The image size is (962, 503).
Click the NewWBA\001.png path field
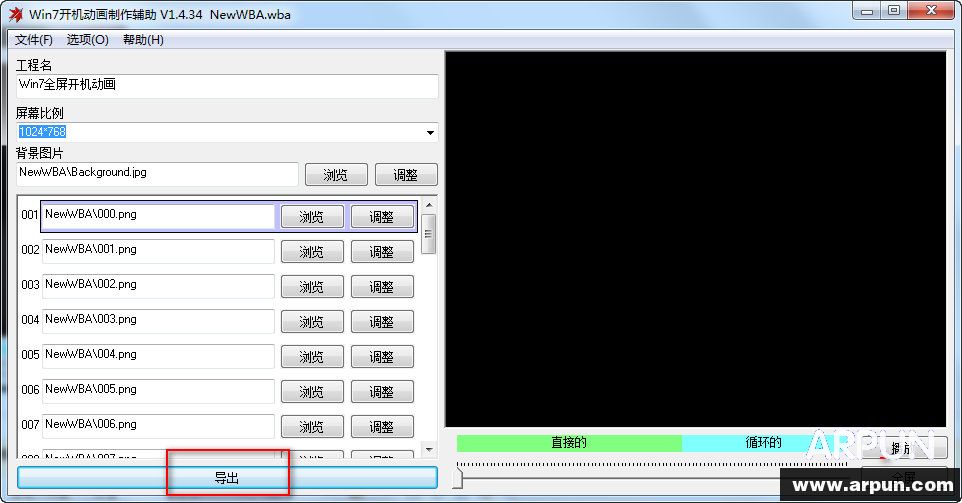(x=158, y=251)
